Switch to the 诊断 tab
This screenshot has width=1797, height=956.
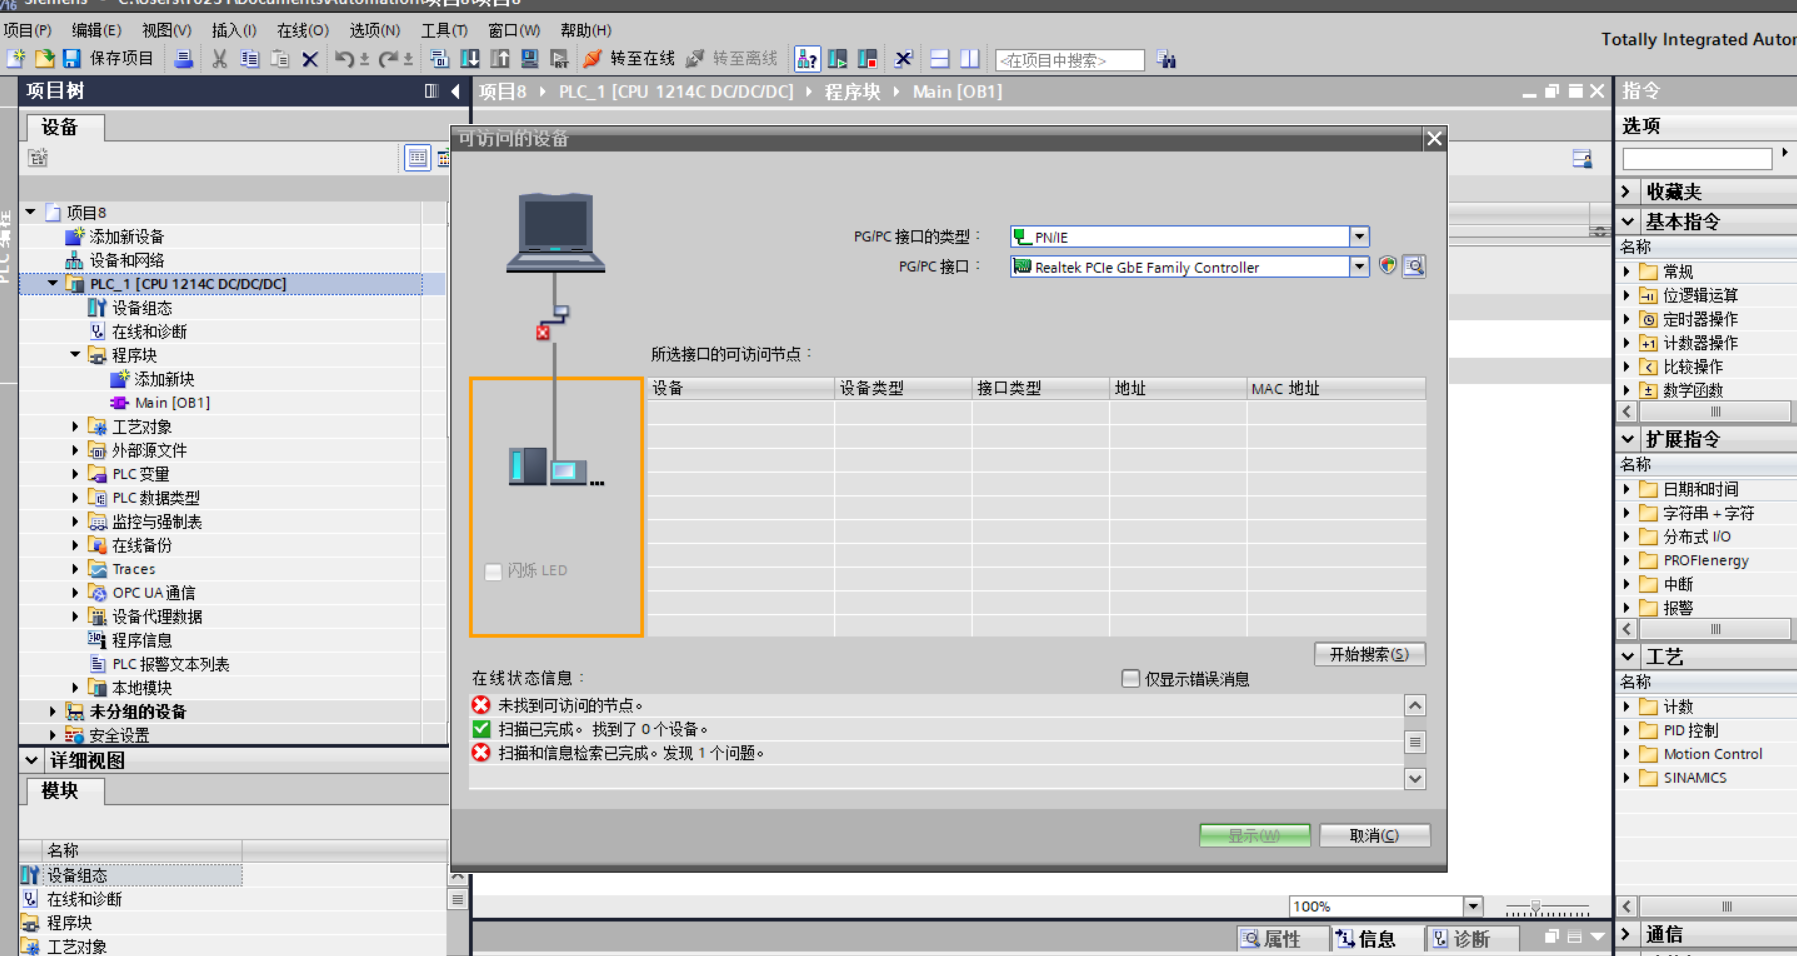tap(1461, 938)
